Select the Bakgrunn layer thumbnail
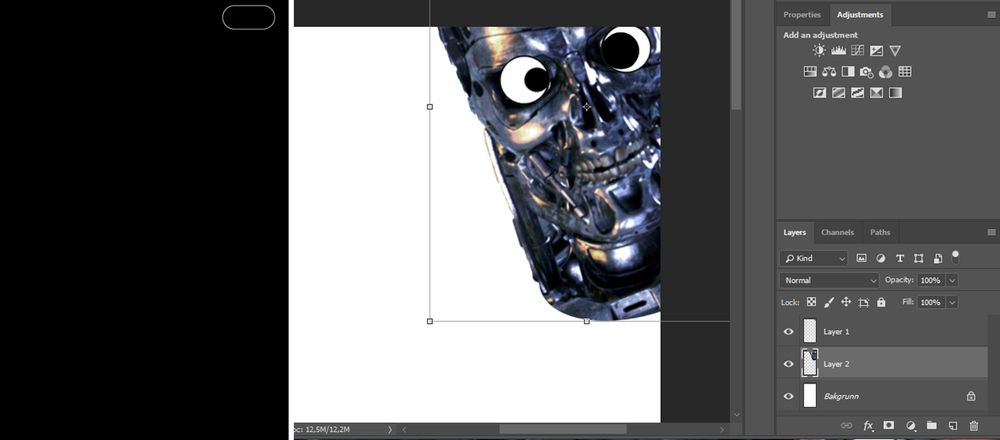Screen dimensions: 1000x440 coord(809,395)
